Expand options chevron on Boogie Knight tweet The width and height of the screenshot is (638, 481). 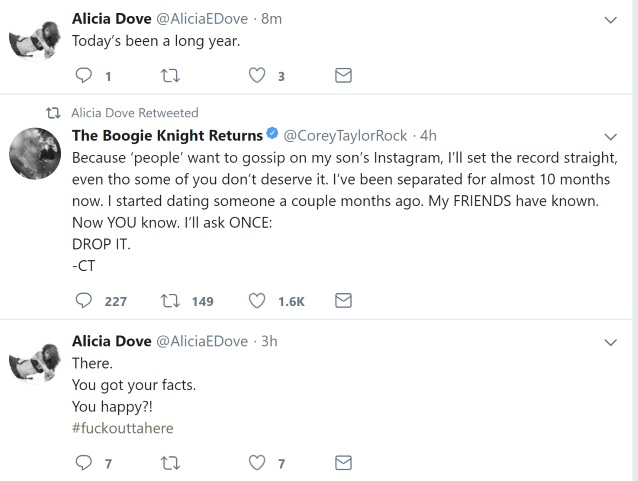tap(612, 136)
